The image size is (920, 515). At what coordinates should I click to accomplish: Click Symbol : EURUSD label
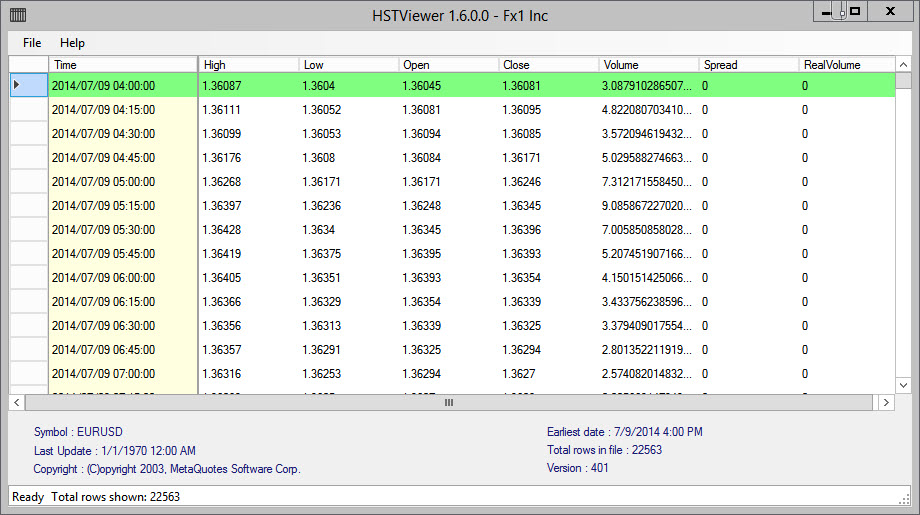[78, 432]
